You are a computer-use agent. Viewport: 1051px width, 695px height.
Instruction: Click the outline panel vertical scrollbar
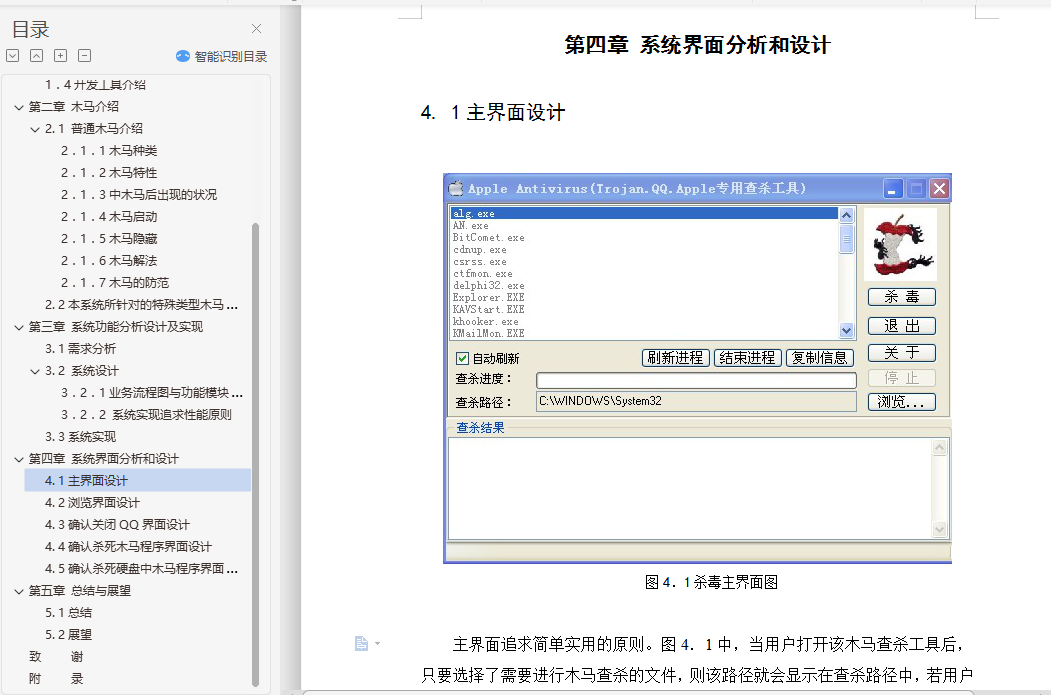point(255,454)
